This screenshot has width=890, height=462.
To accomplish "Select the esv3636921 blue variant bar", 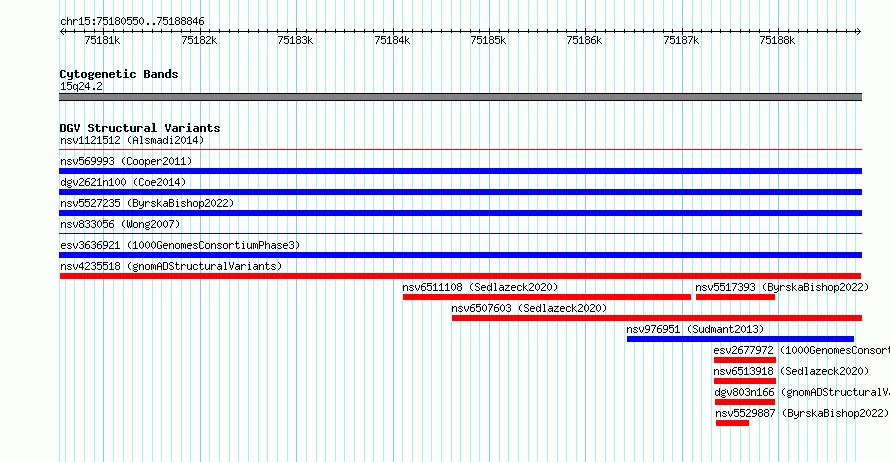I will point(460,255).
